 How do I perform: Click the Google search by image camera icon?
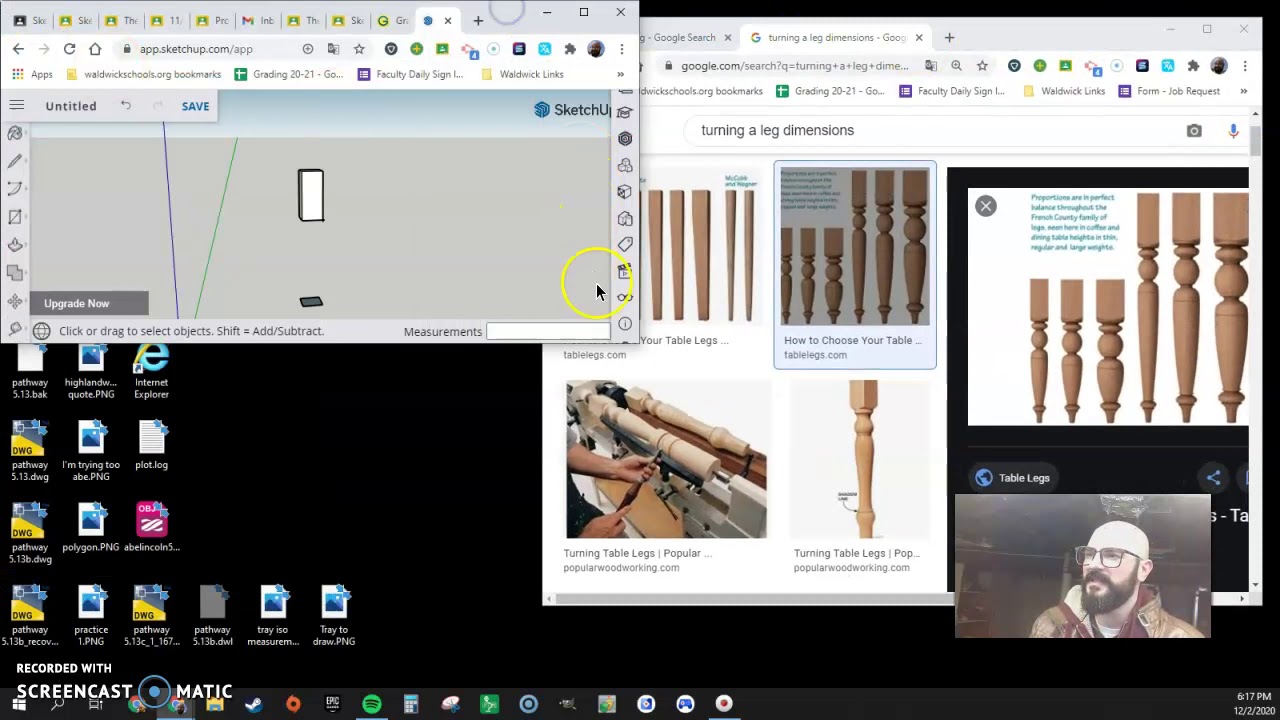click(x=1194, y=131)
